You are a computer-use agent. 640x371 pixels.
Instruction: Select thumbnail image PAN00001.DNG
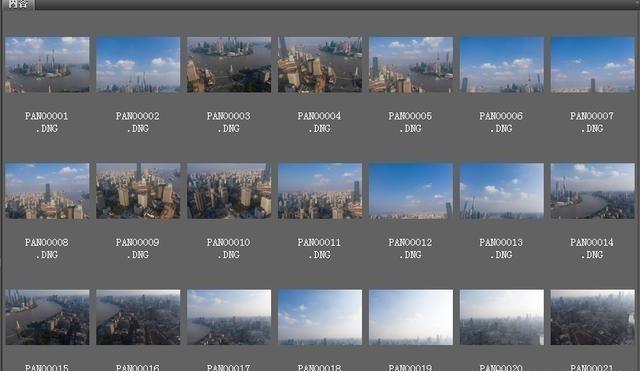click(47, 64)
